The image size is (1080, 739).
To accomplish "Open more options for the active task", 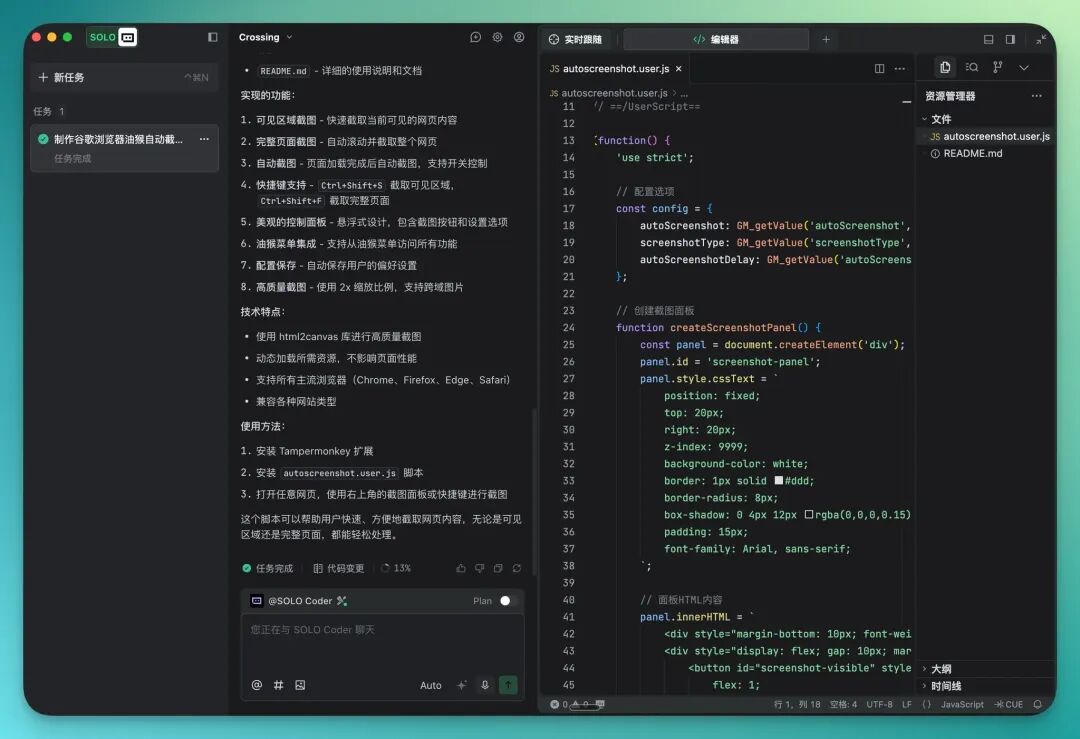I will tap(204, 139).
